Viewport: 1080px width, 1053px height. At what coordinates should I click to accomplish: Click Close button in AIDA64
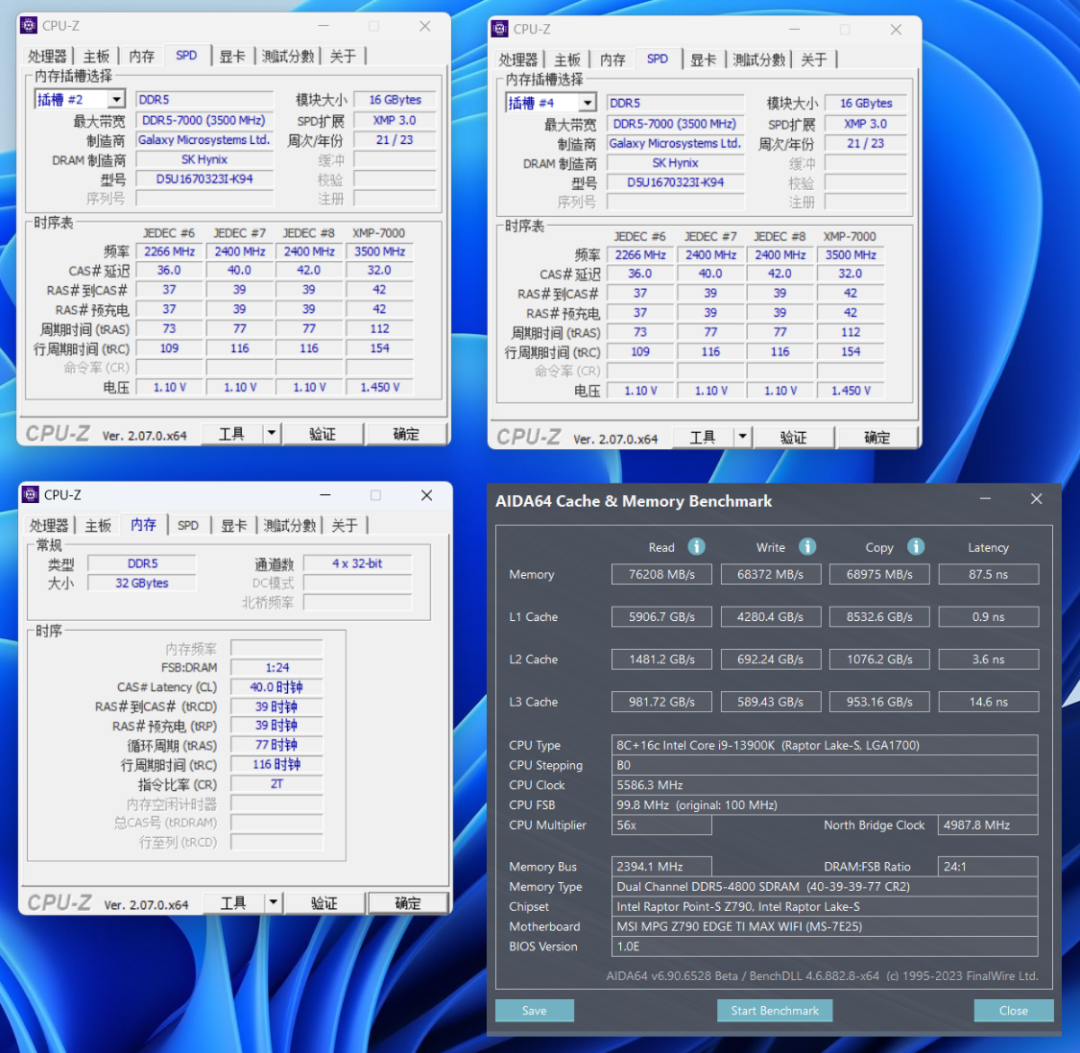coord(1014,1010)
